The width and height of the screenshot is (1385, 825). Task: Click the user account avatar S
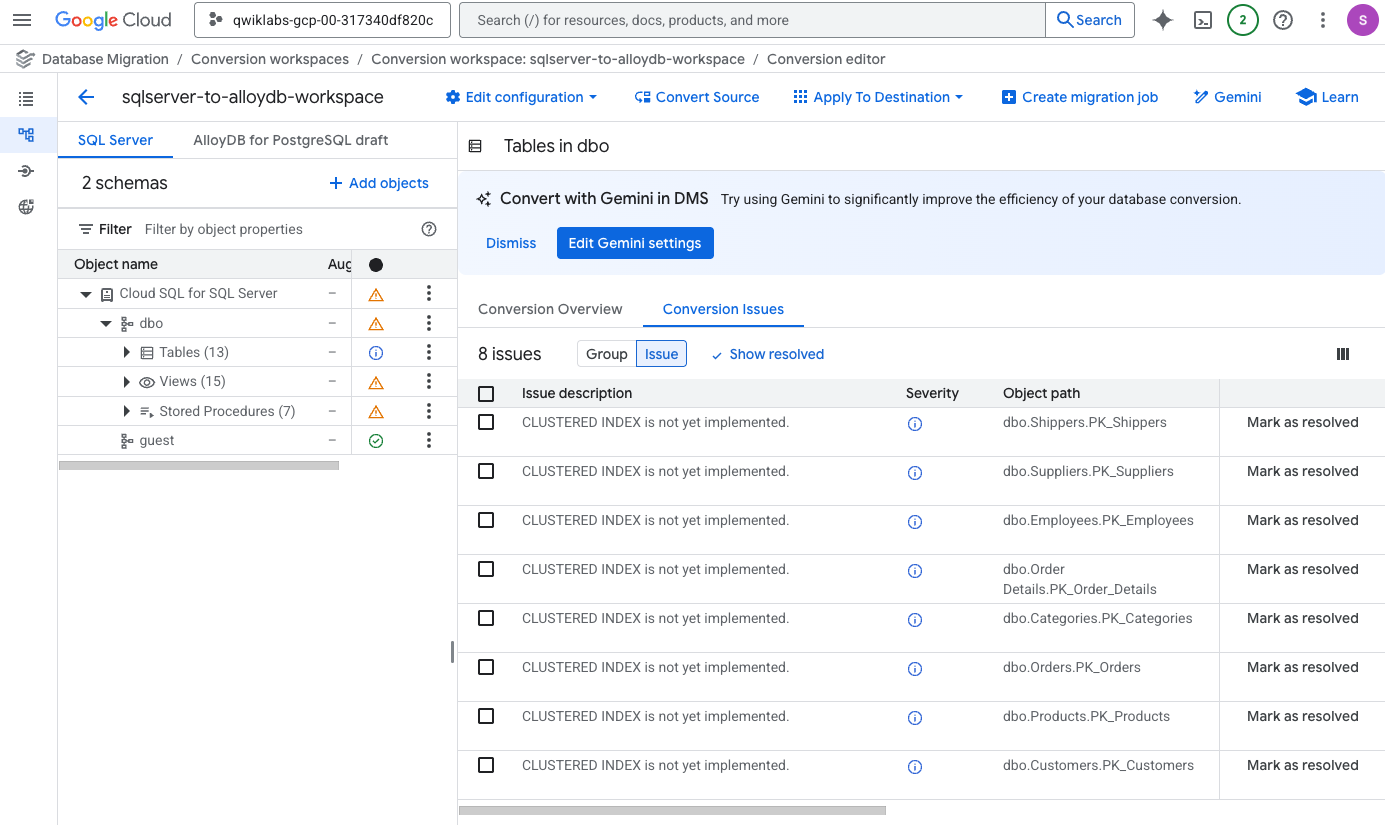(1362, 20)
